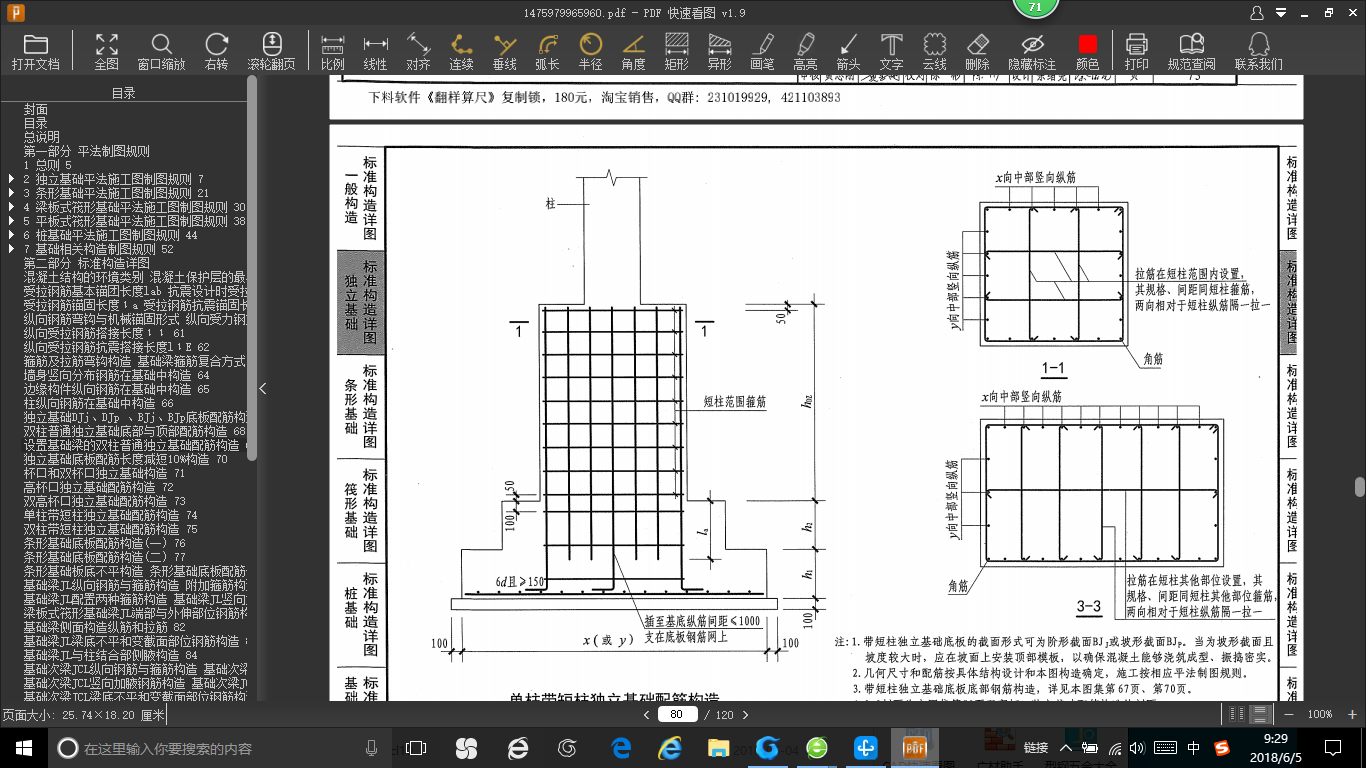Click the document vertical scrollbar thumb
This screenshot has width=1366, height=768.
pyautogui.click(x=1360, y=487)
